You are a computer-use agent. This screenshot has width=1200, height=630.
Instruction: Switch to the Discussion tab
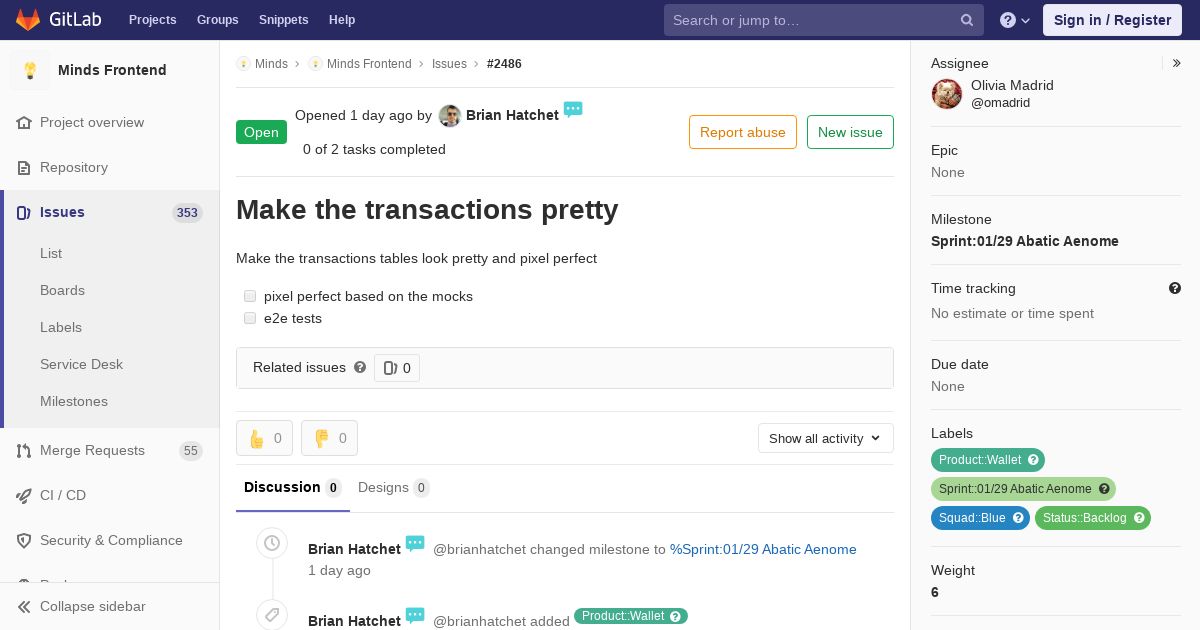pos(292,488)
